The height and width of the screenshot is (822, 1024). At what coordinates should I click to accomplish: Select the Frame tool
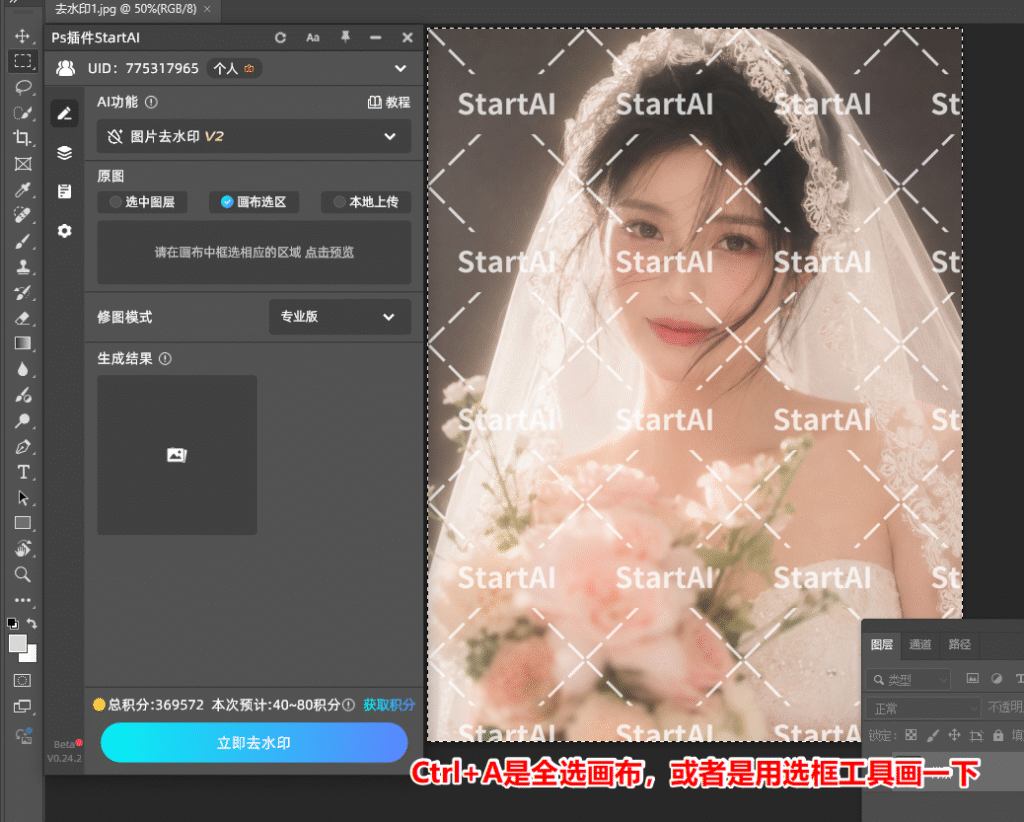pyautogui.click(x=23, y=164)
